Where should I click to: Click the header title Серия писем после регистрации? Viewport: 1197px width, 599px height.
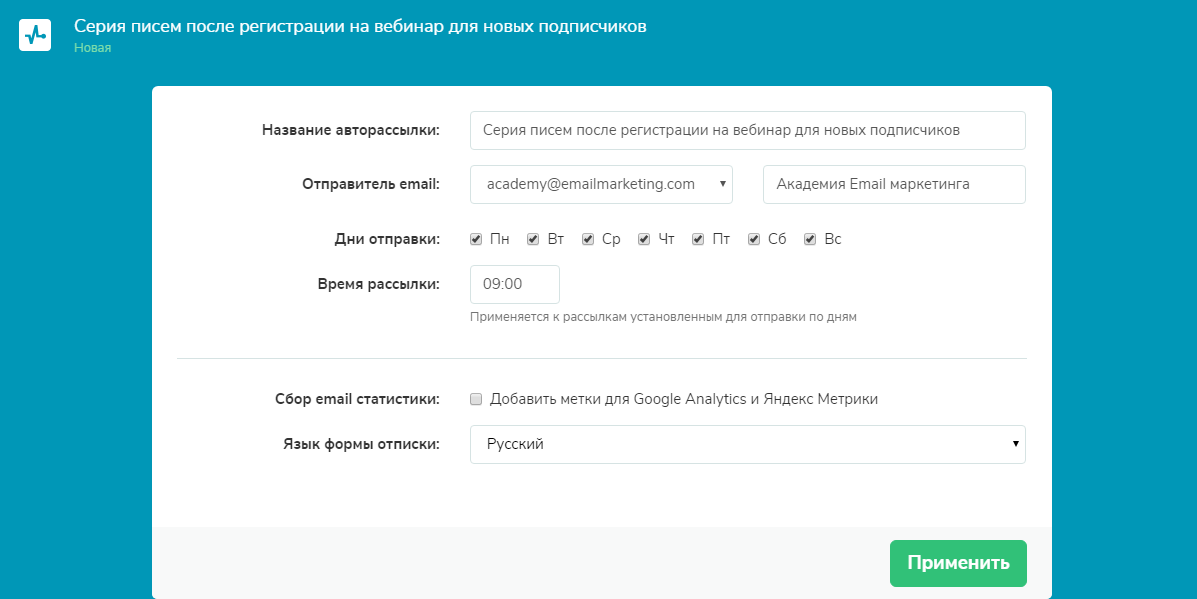(360, 26)
